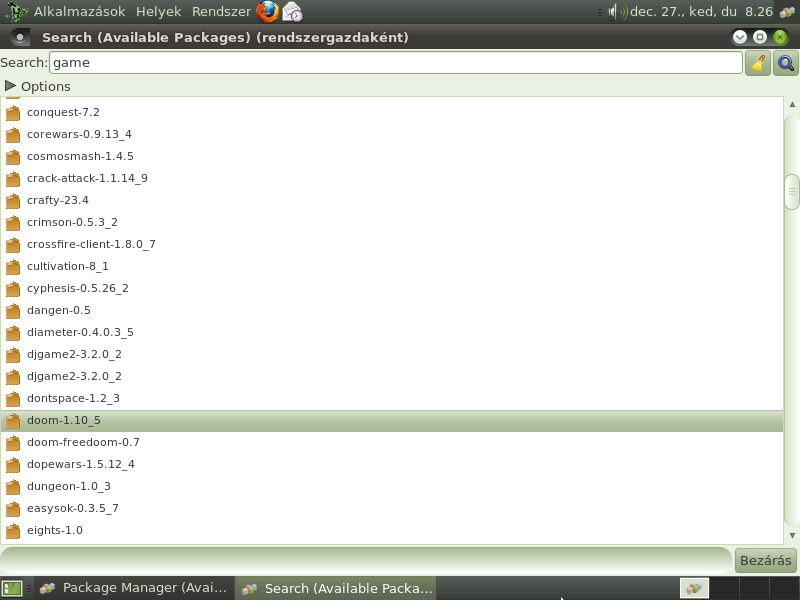Click package icon beside dopewars-1.5.12_4
Screen dimensions: 800x600
tap(13, 464)
